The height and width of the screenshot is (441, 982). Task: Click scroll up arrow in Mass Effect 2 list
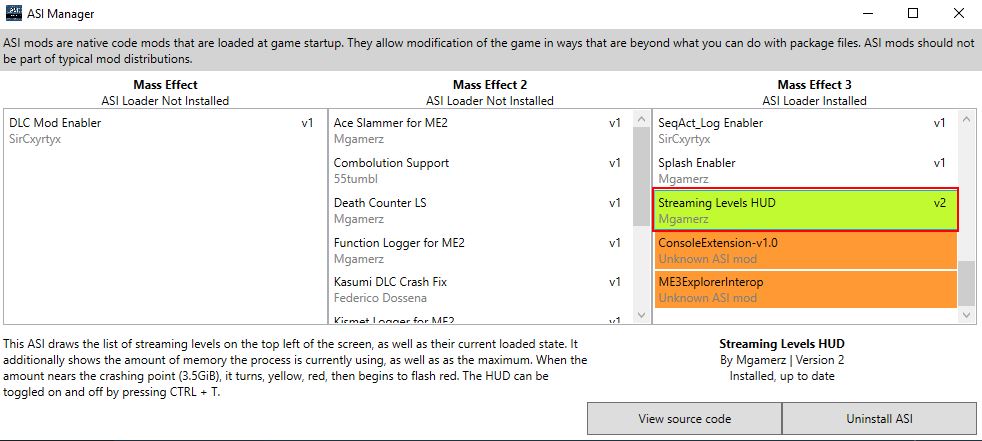(641, 119)
